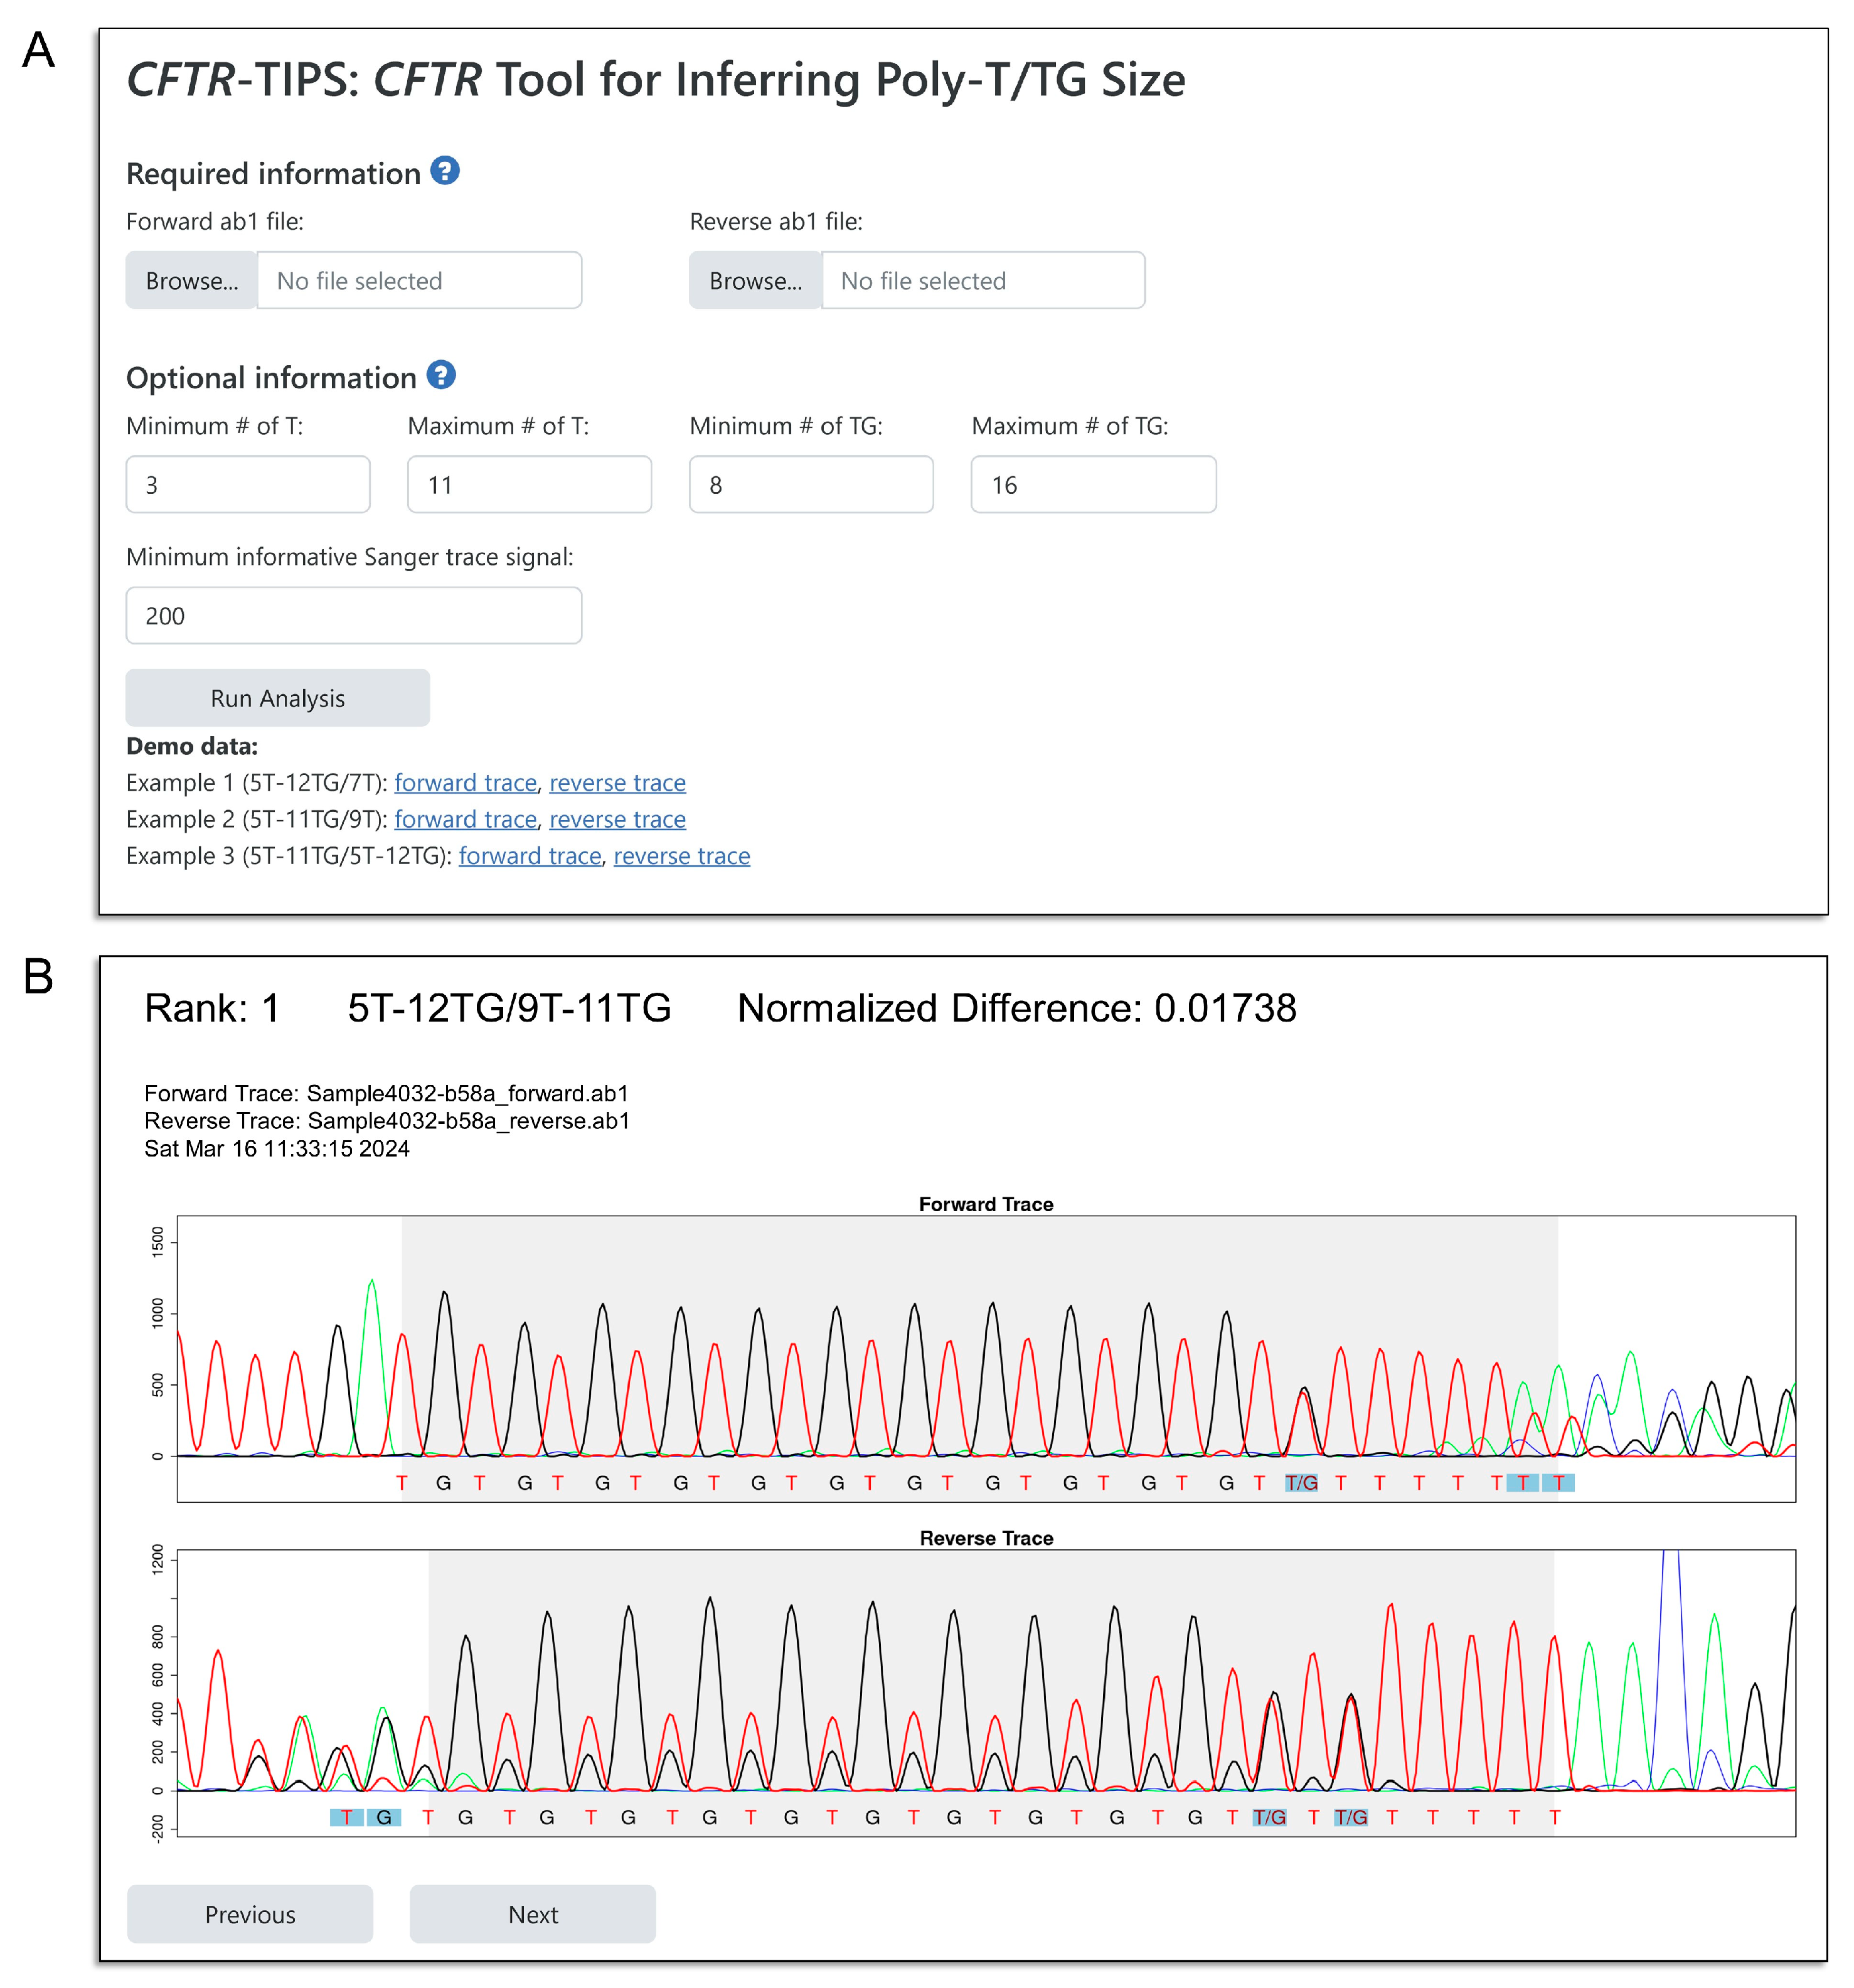Viewport: 1854px width, 1988px height.
Task: Focus the Minimum # of T field
Action: click(248, 485)
